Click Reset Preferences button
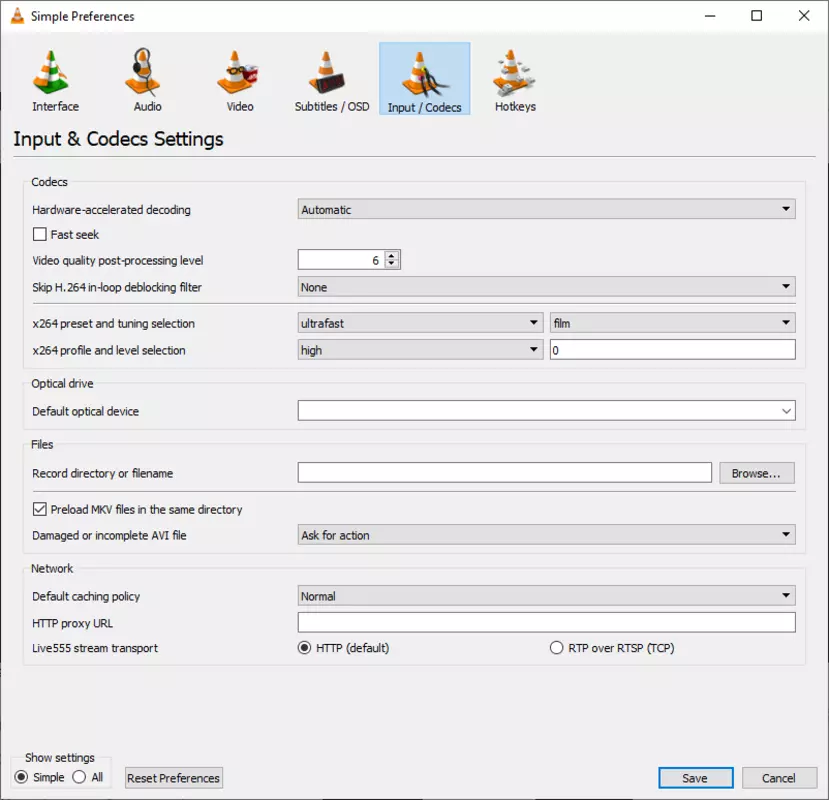This screenshot has height=800, width=829. (x=173, y=778)
